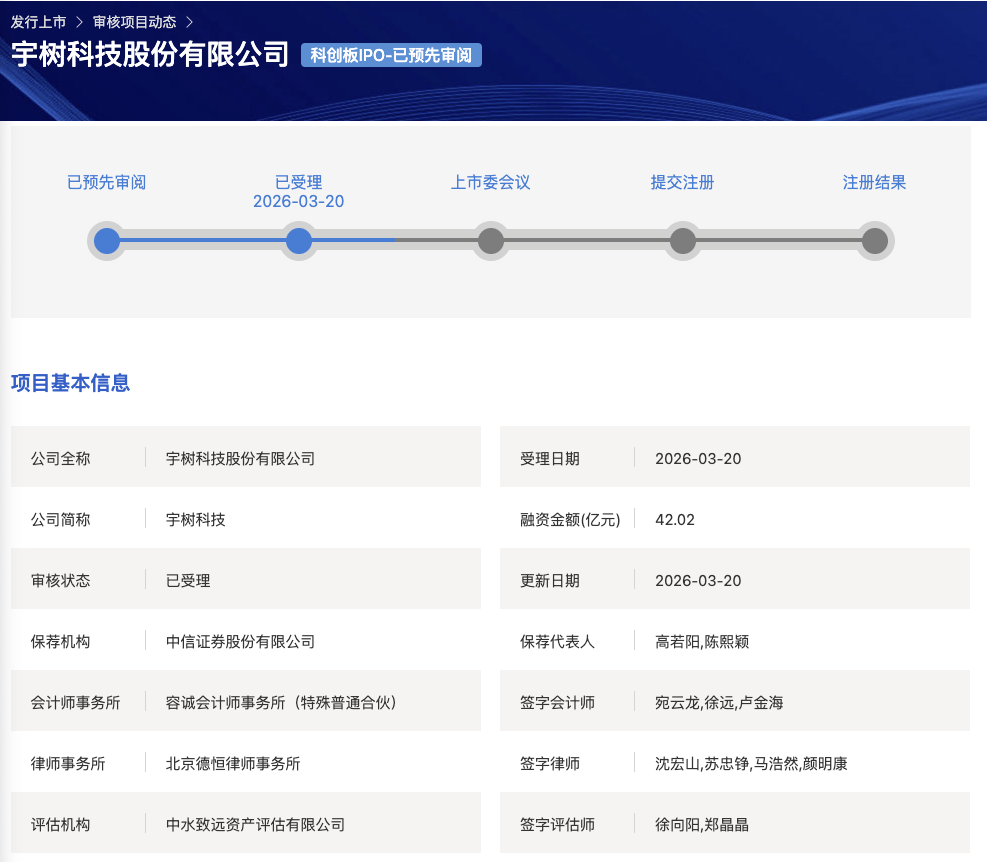Select the 已预先审阅 stage label

tap(105, 182)
